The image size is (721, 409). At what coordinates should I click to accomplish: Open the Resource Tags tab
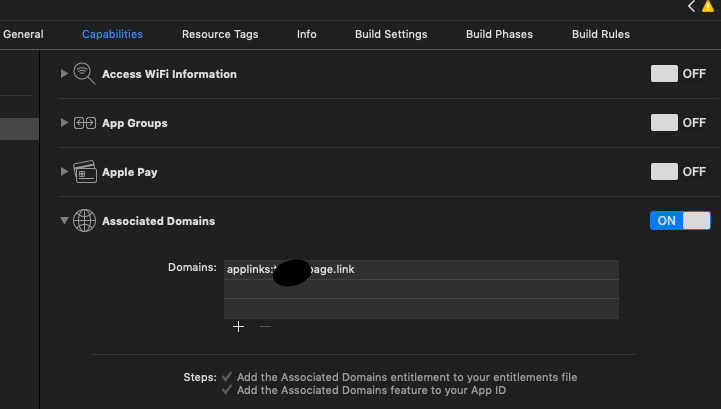click(220, 34)
